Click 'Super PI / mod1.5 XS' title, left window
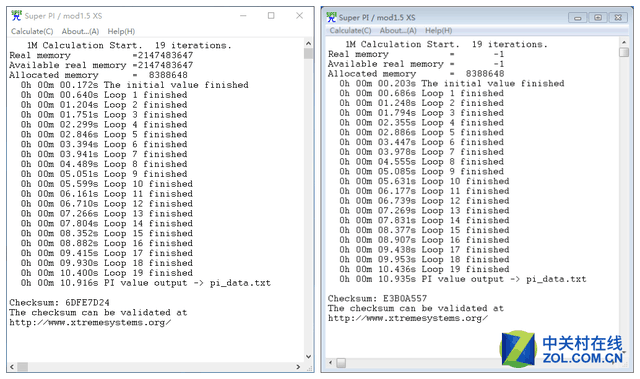Image resolution: width=640 pixels, height=379 pixels. coord(63,16)
